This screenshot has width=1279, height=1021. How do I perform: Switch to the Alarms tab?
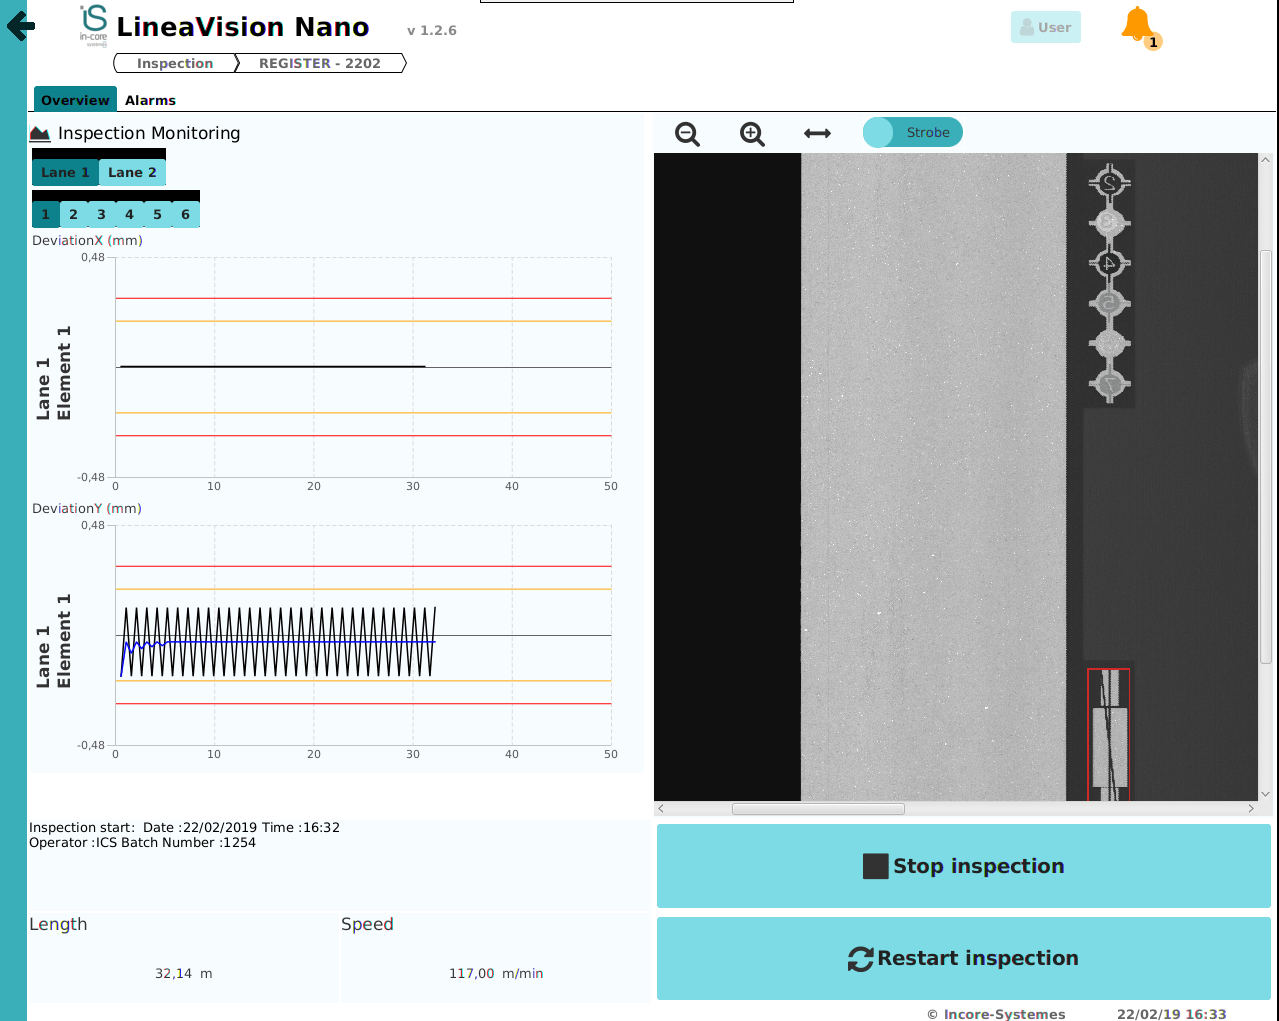[150, 99]
